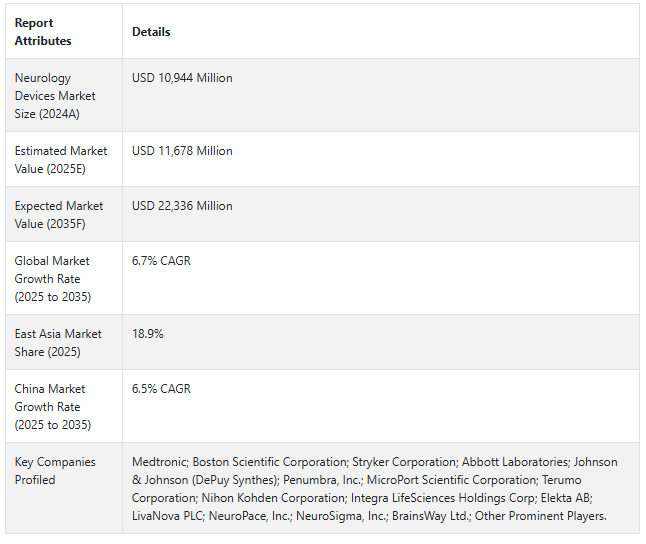Click Nihon Kohden Corporation in list
Viewport: 646px width, 544px height.
[273, 498]
